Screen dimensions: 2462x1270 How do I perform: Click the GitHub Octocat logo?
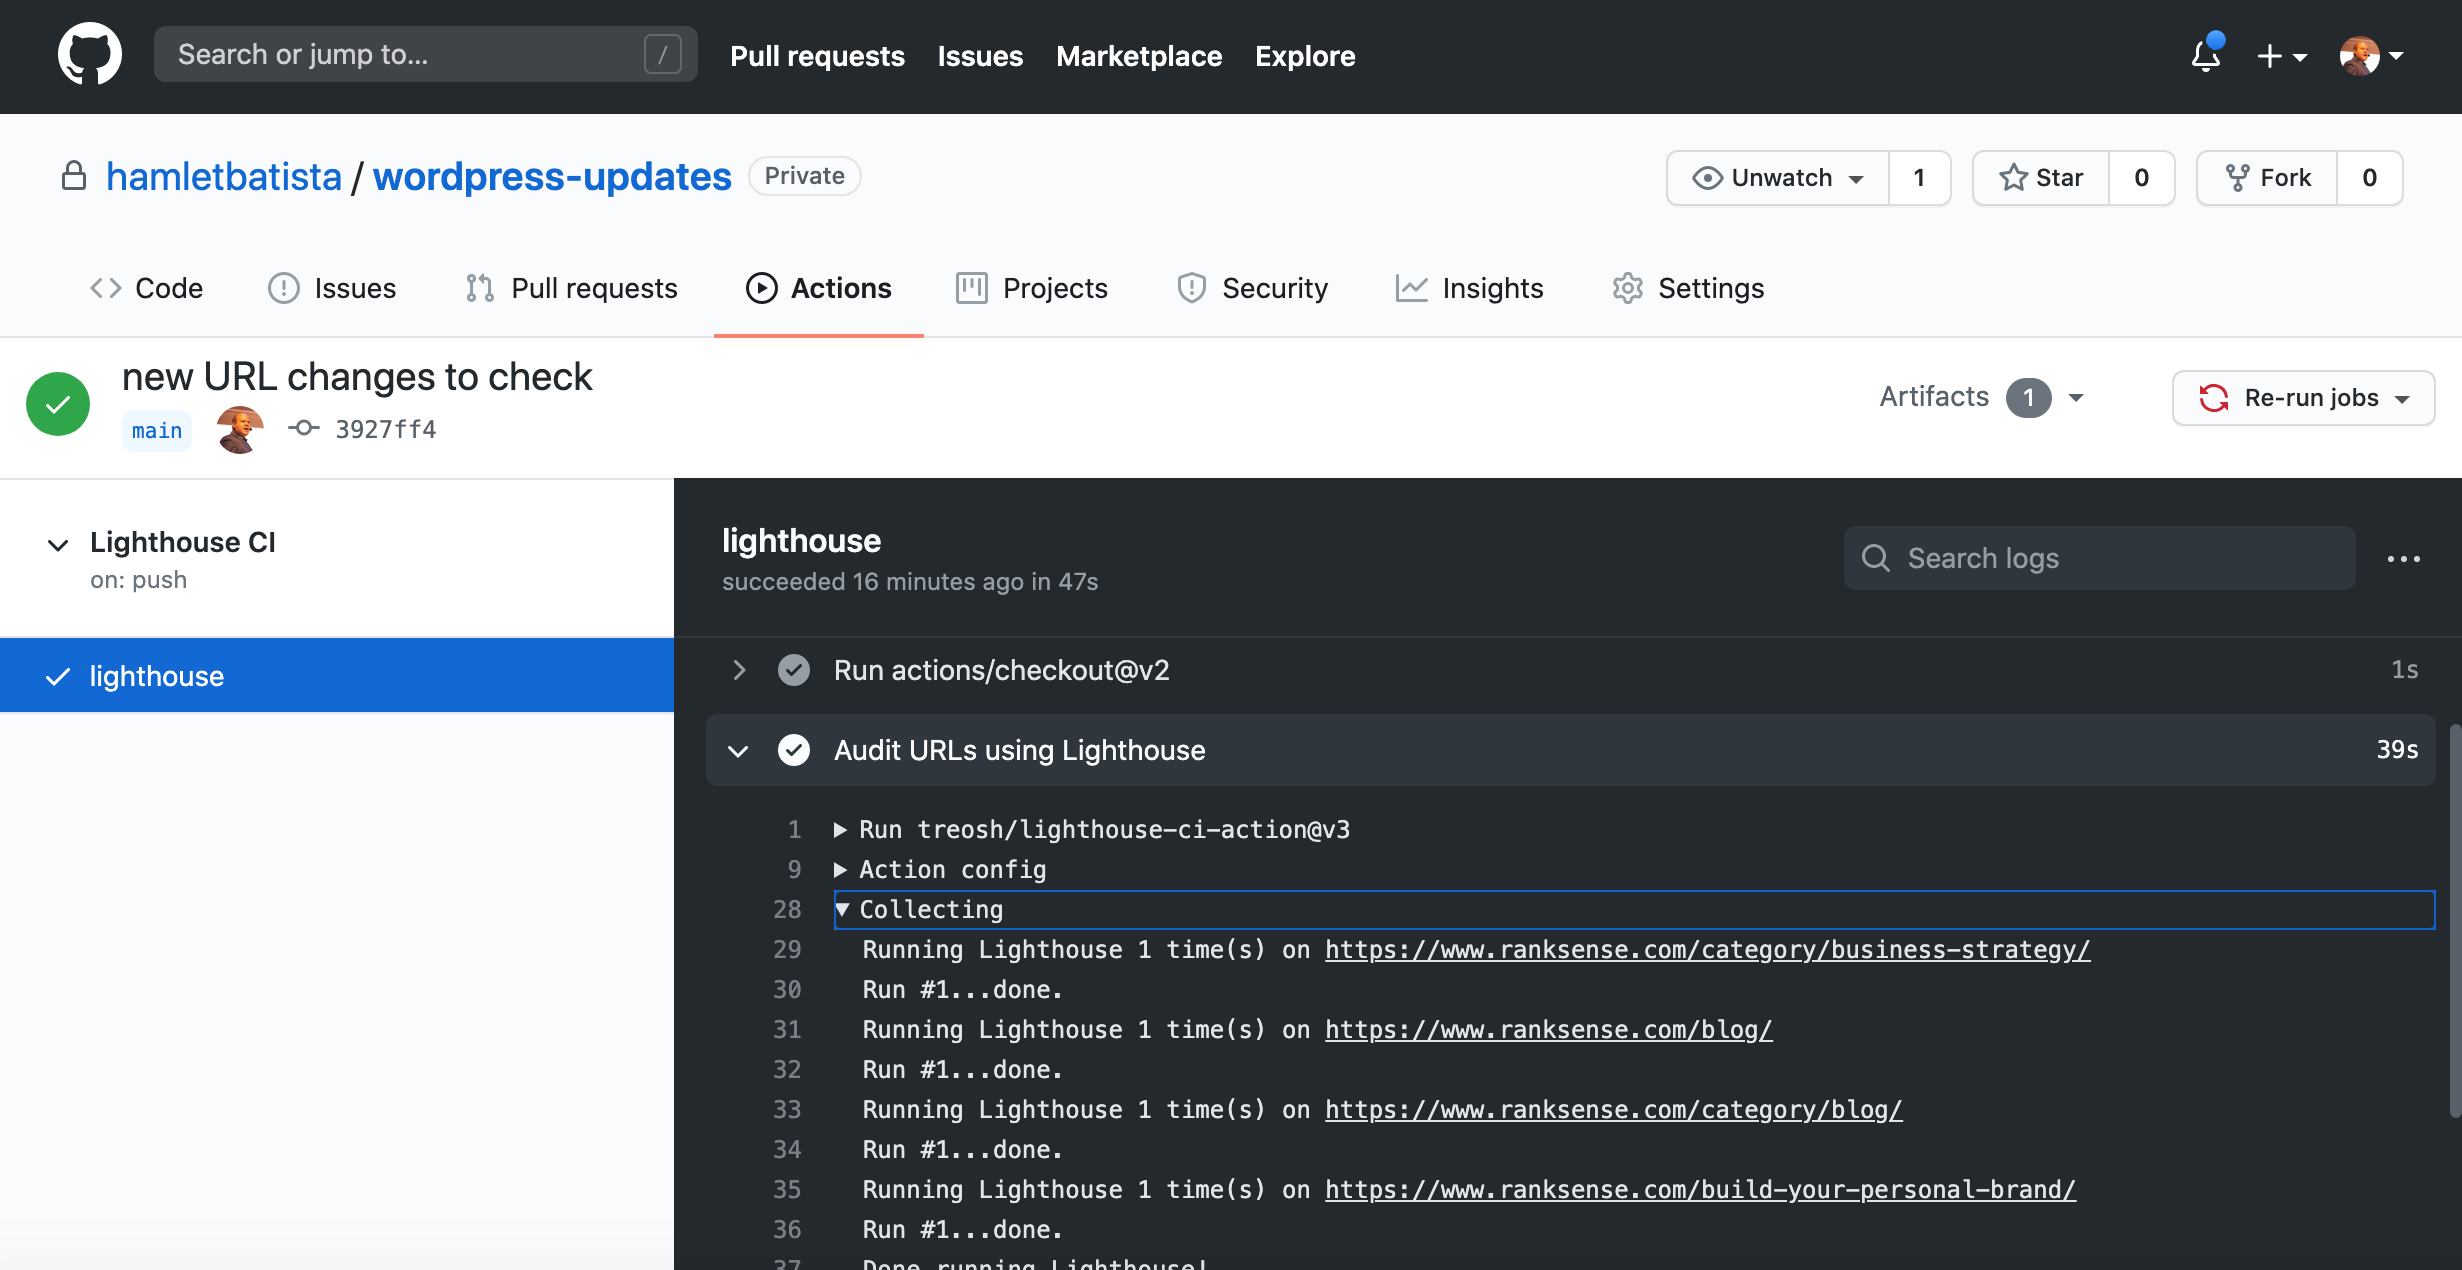[90, 55]
